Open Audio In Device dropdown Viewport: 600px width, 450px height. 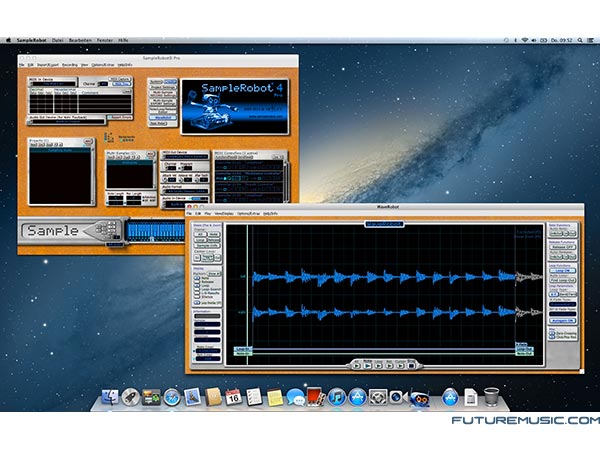[186, 204]
